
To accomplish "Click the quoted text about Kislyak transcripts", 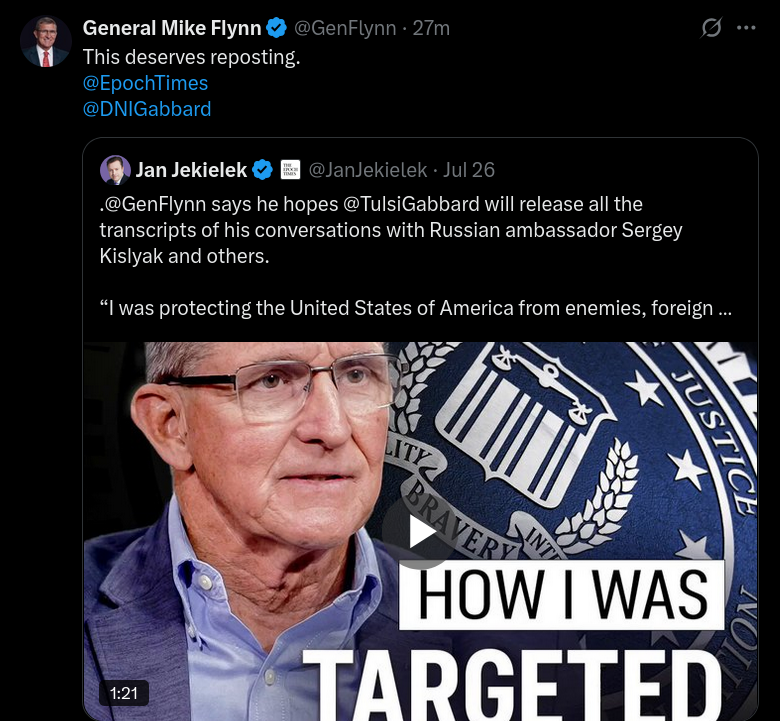I will pos(390,230).
